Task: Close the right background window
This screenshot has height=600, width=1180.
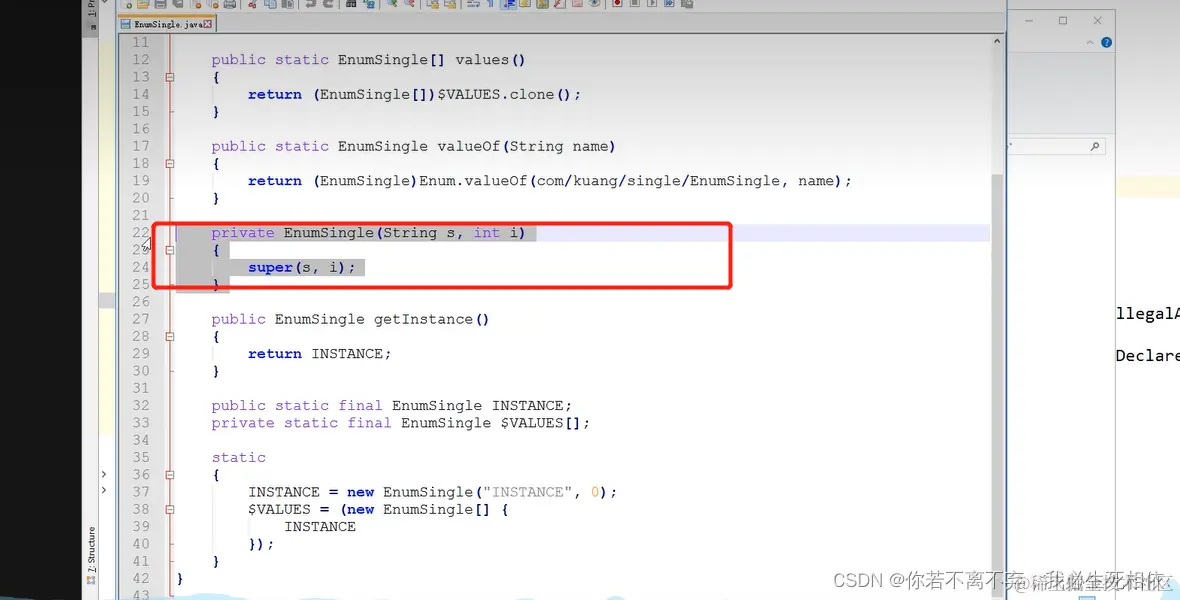Action: pos(1097,21)
